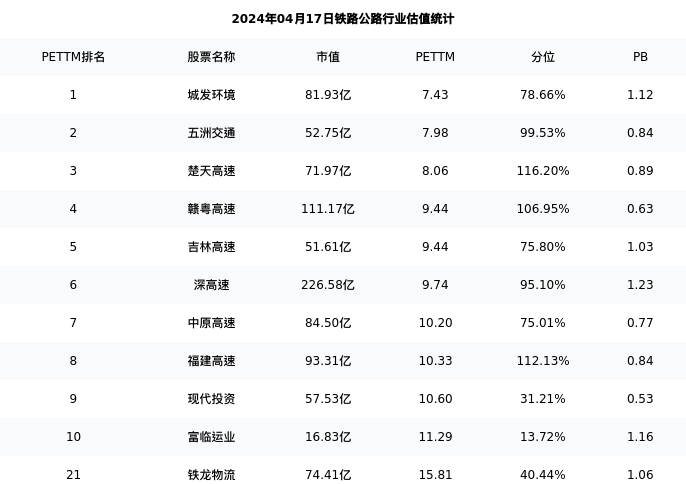Click market value 226.58亿
Screen dimensions: 686x484
(x=328, y=285)
